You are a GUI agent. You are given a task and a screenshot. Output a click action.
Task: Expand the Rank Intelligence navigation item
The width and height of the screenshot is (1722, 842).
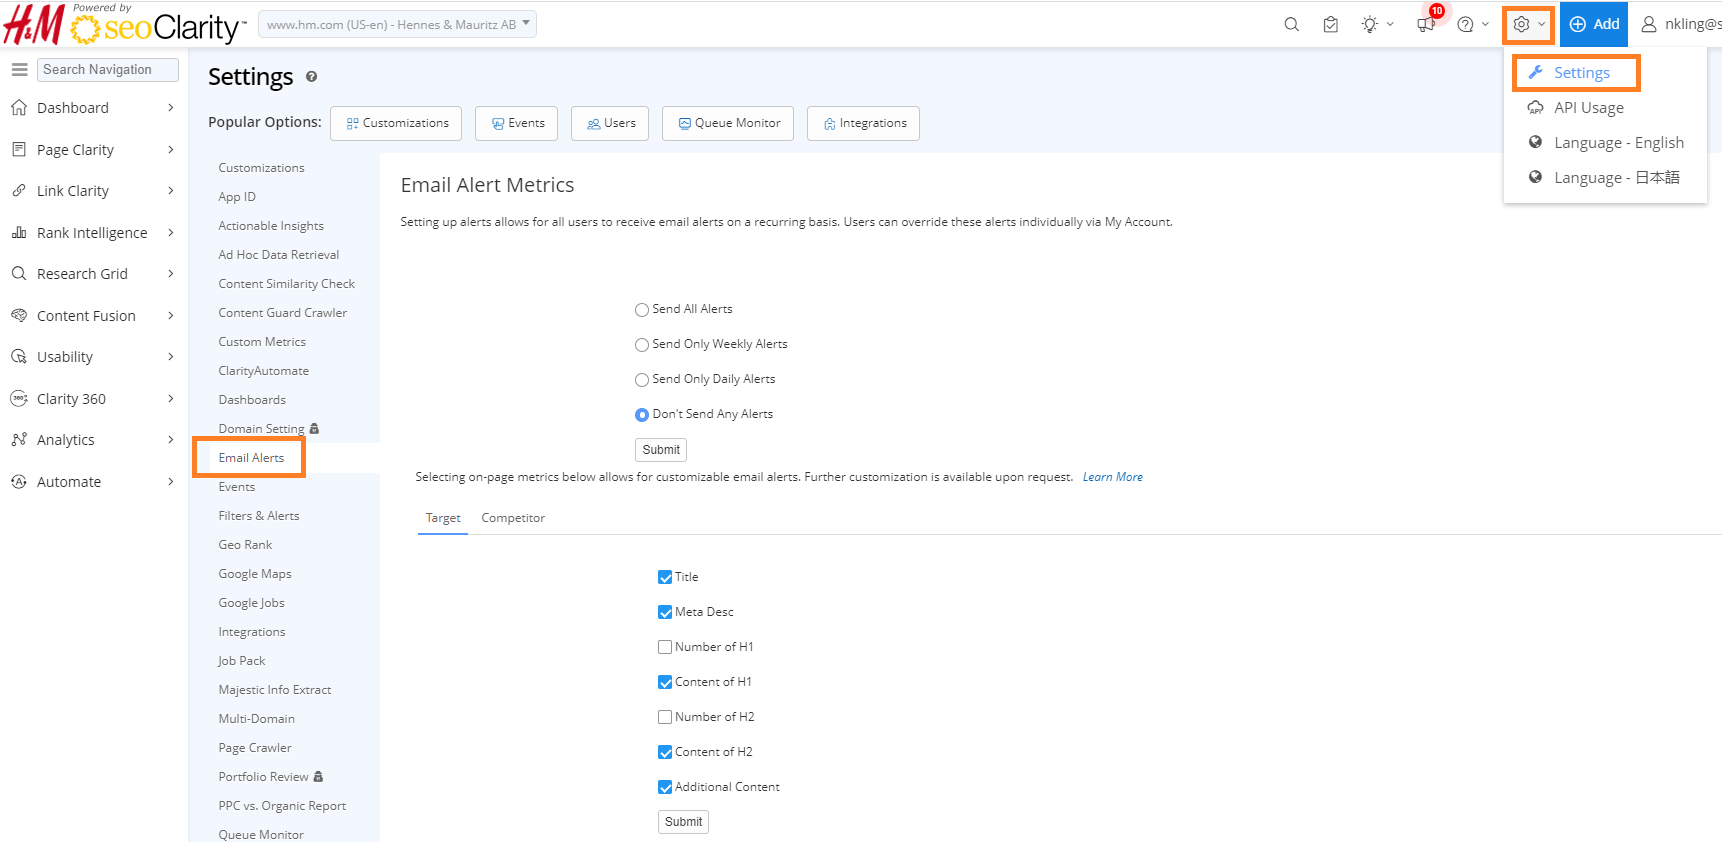click(x=92, y=233)
